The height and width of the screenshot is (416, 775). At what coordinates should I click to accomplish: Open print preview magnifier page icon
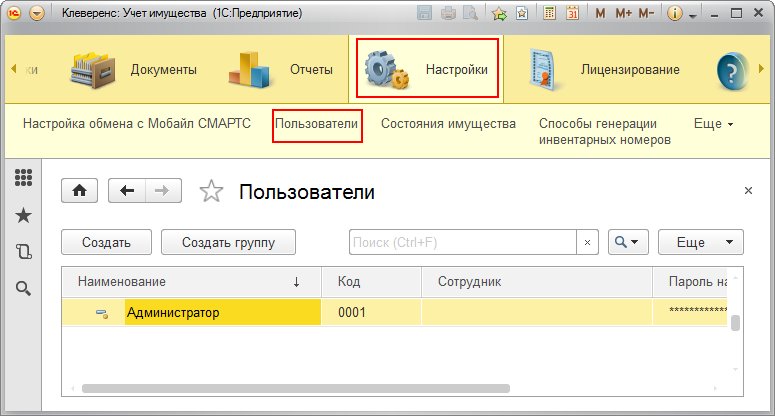point(471,13)
